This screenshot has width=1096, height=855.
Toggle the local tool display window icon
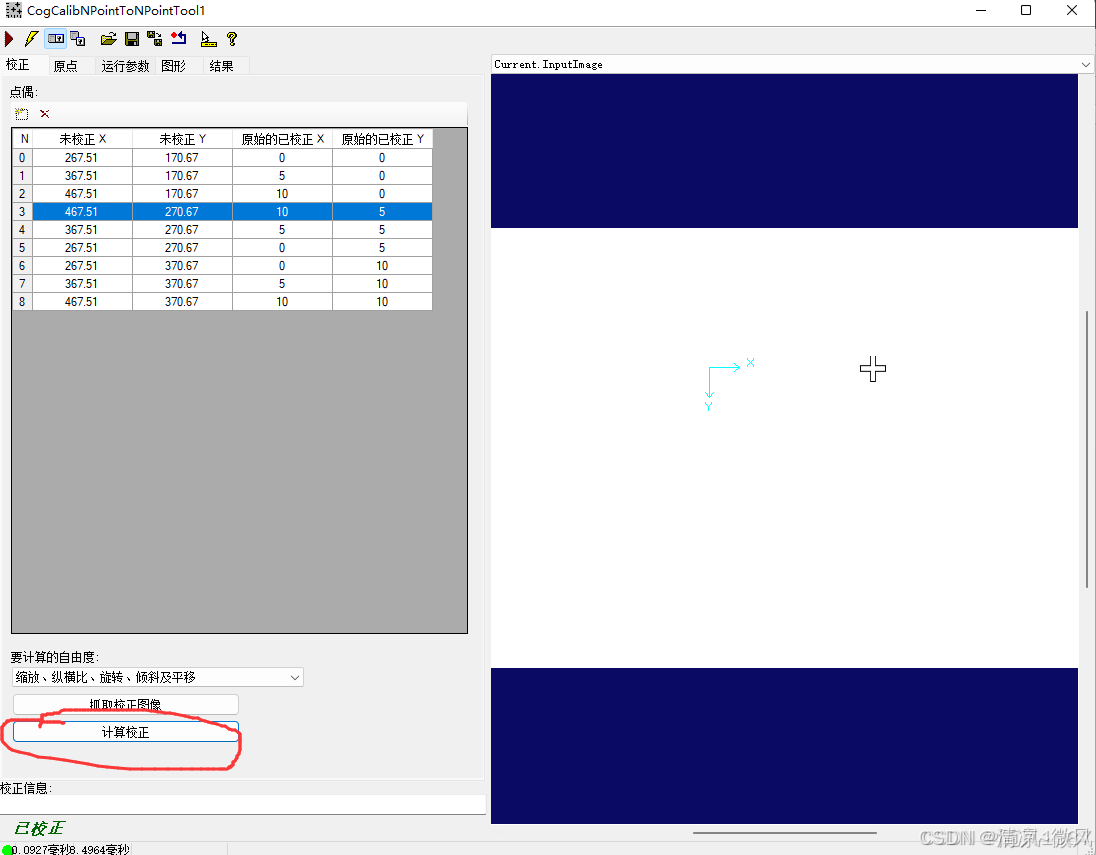(56, 38)
